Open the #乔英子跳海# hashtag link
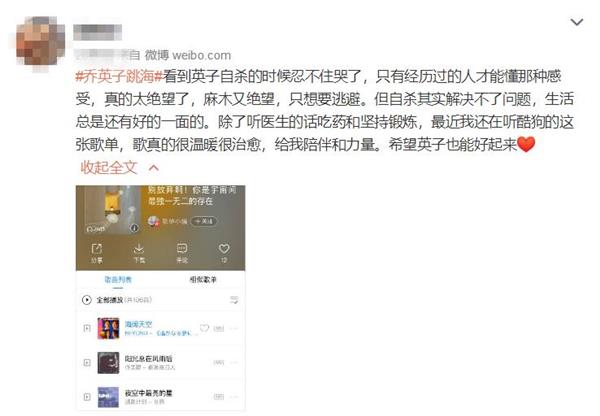Viewport: 600px width, 416px height. click(x=119, y=77)
